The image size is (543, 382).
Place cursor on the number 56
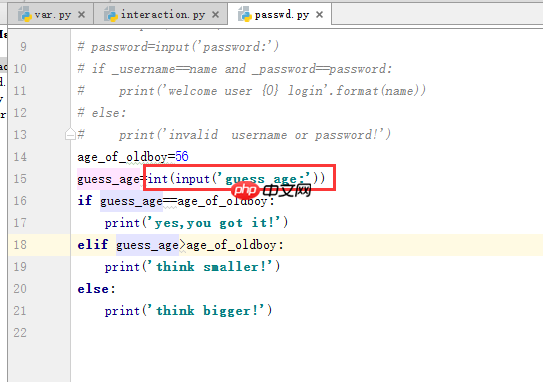click(x=181, y=157)
